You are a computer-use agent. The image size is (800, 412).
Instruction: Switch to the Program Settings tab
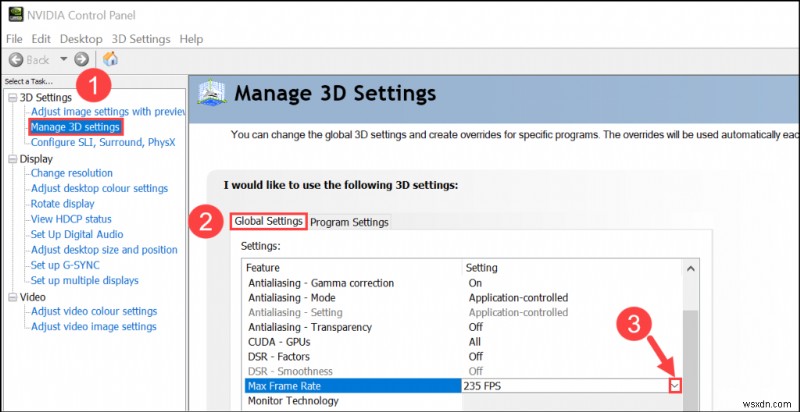(349, 222)
